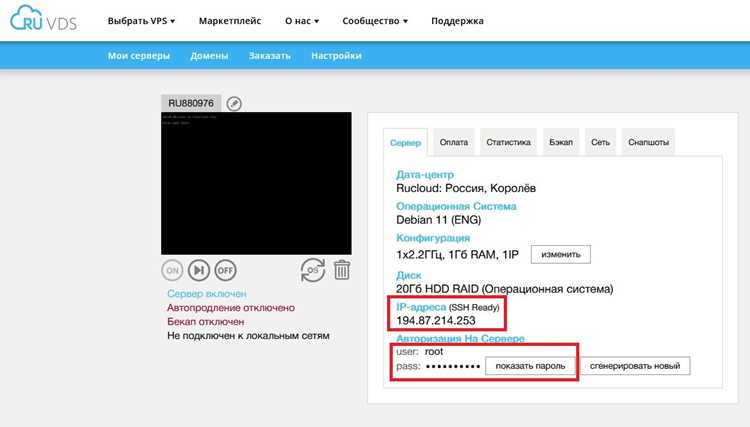Click Не подключен к локальным сетям text
The width and height of the screenshot is (750, 427).
pos(248,336)
